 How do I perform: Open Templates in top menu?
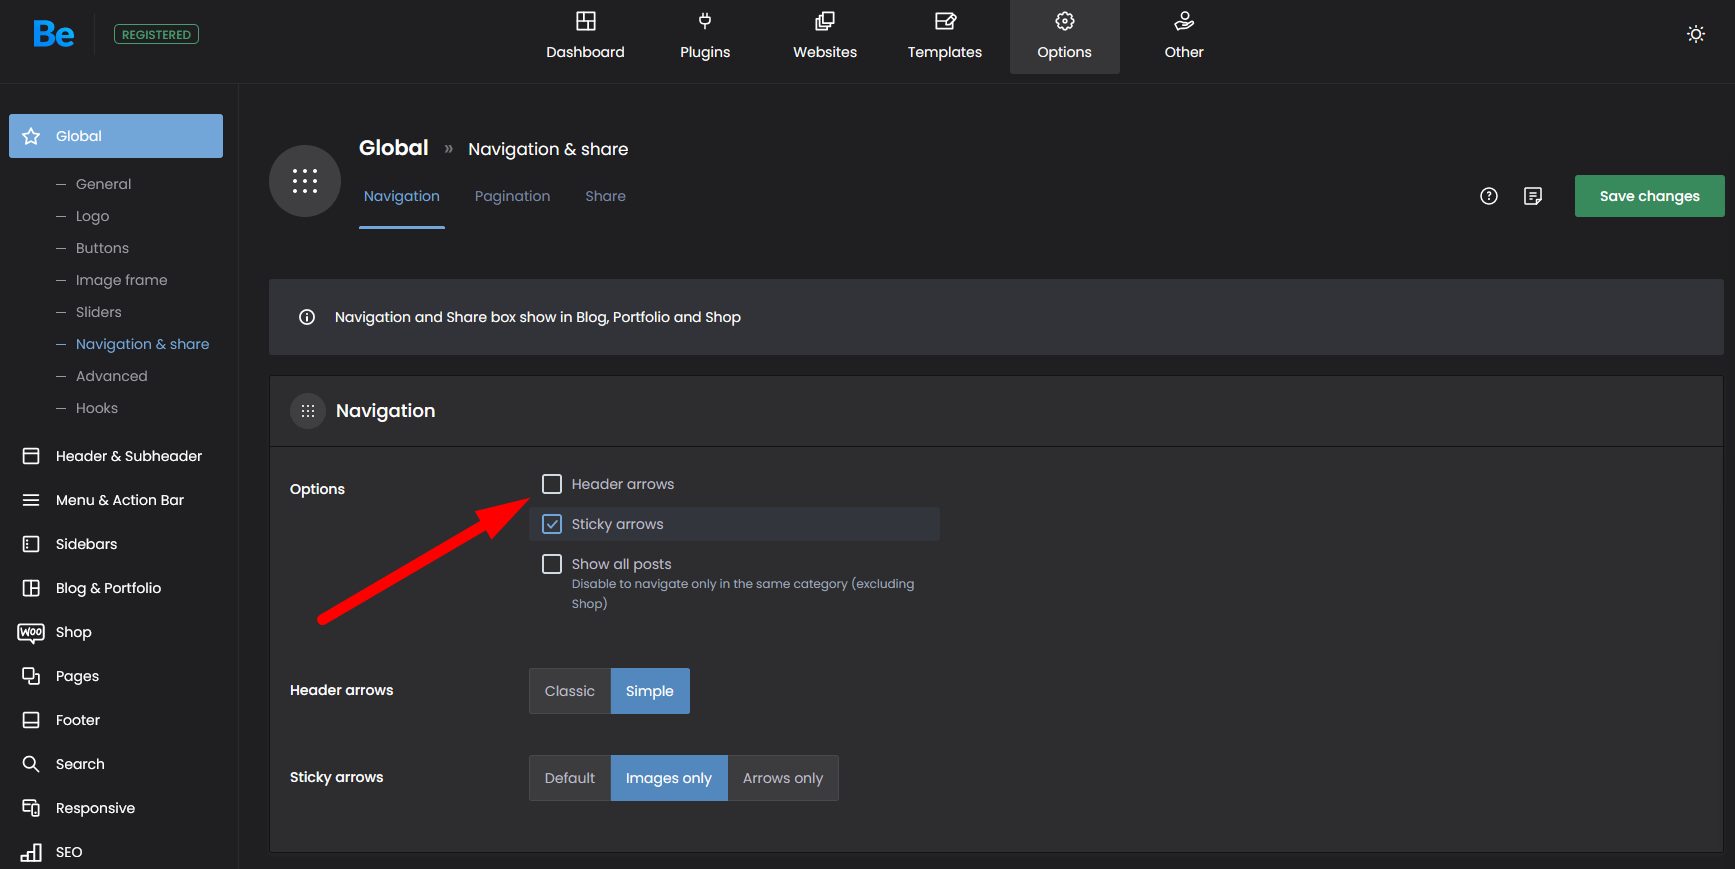(945, 37)
